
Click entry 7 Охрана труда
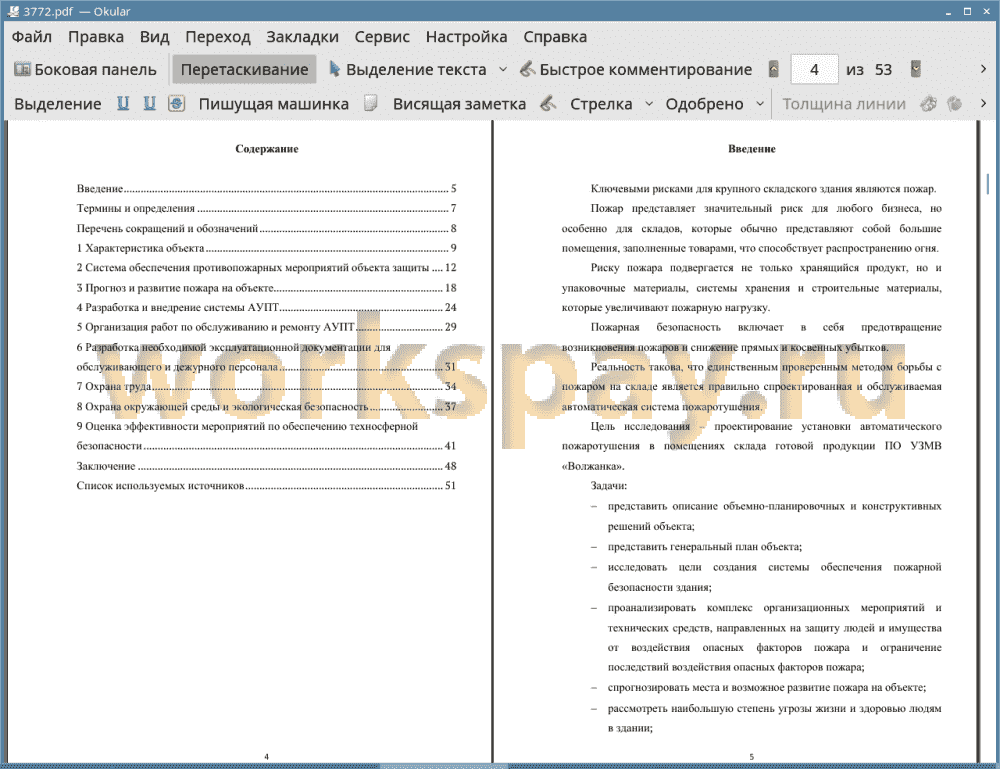click(x=266, y=386)
